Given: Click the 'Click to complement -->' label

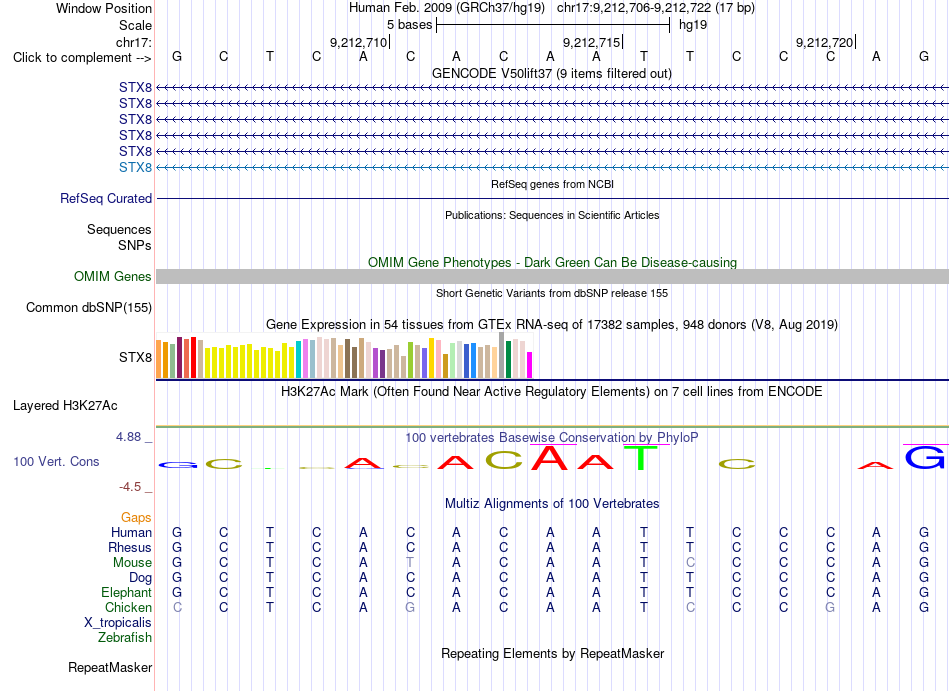Looking at the screenshot, I should pos(82,58).
